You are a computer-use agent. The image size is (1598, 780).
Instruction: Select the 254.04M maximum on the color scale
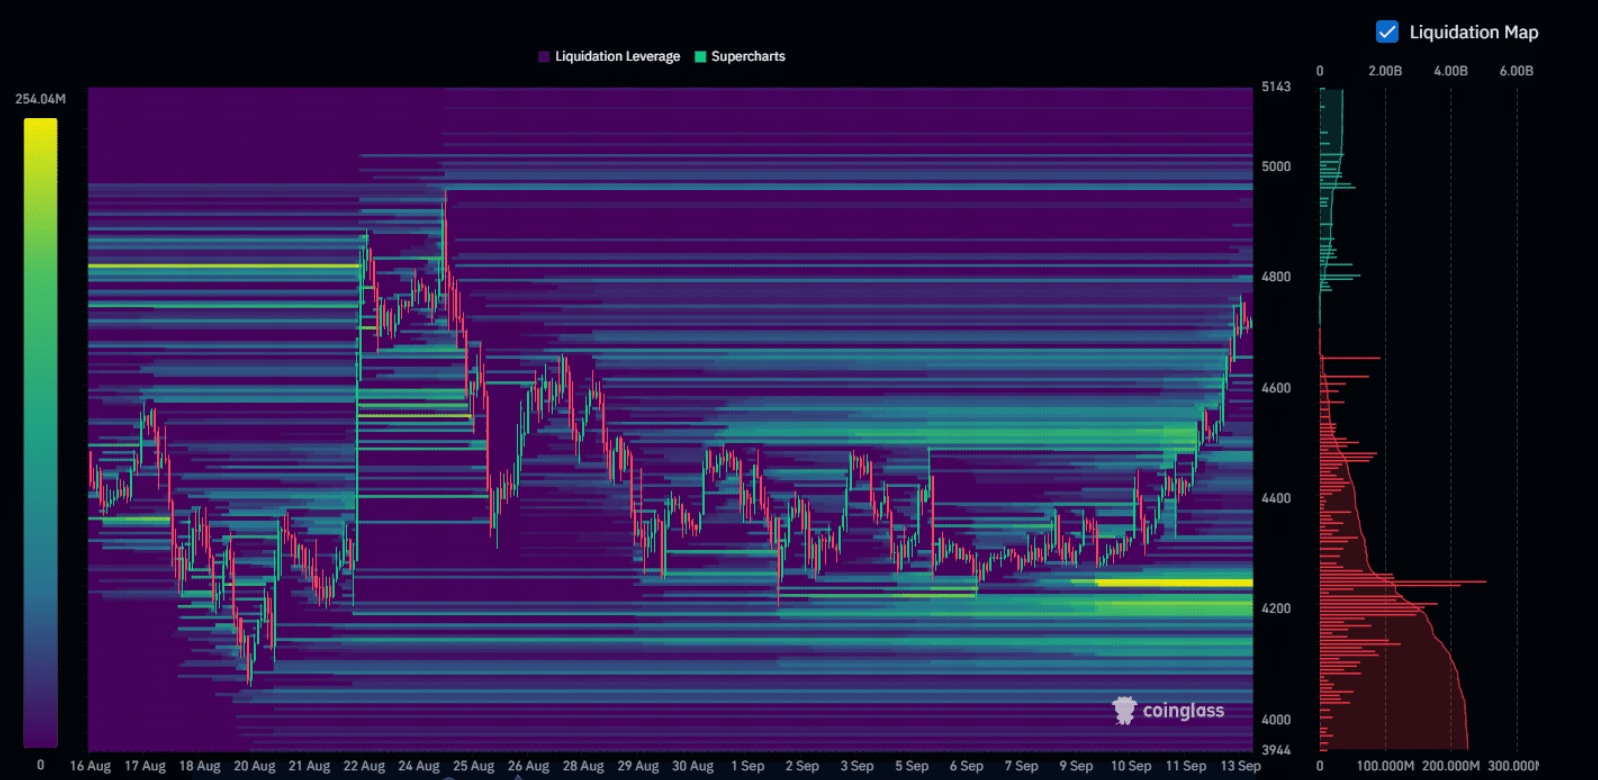[x=40, y=99]
